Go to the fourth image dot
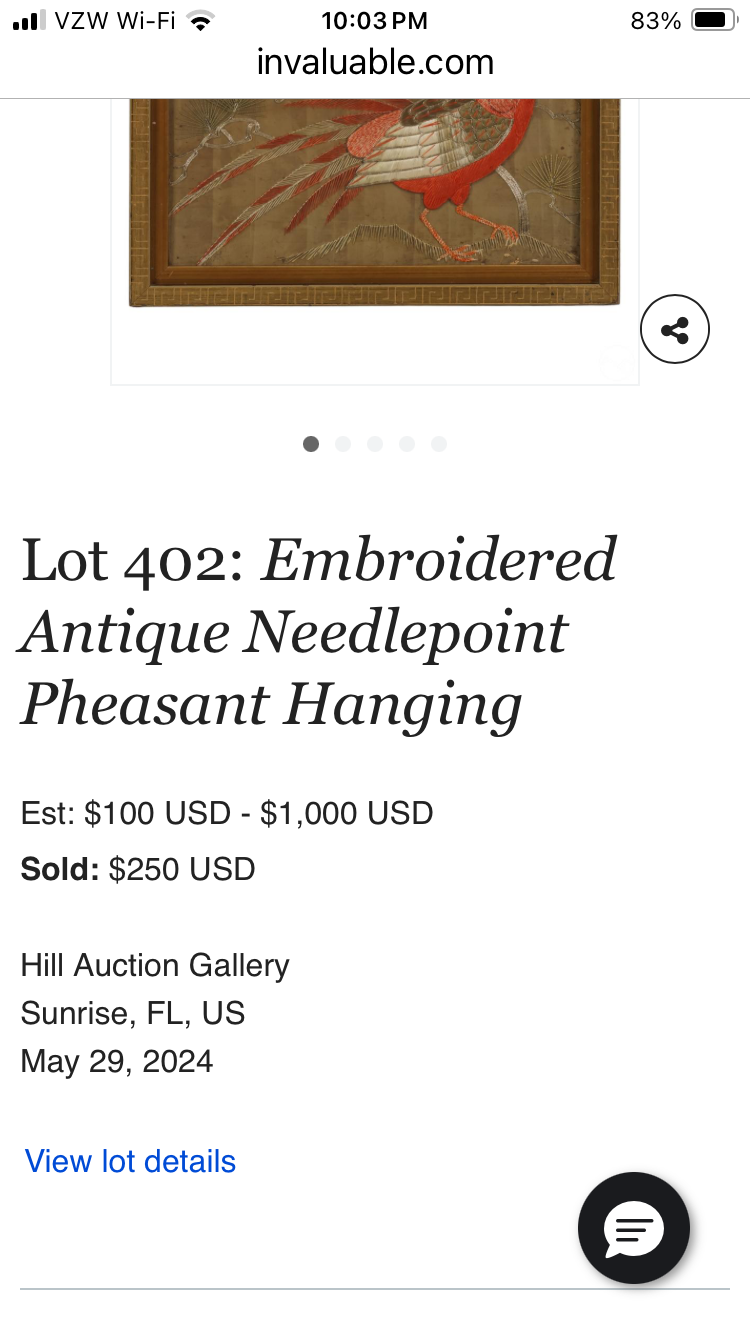Screen dimensions: 750x1334 coord(407,444)
